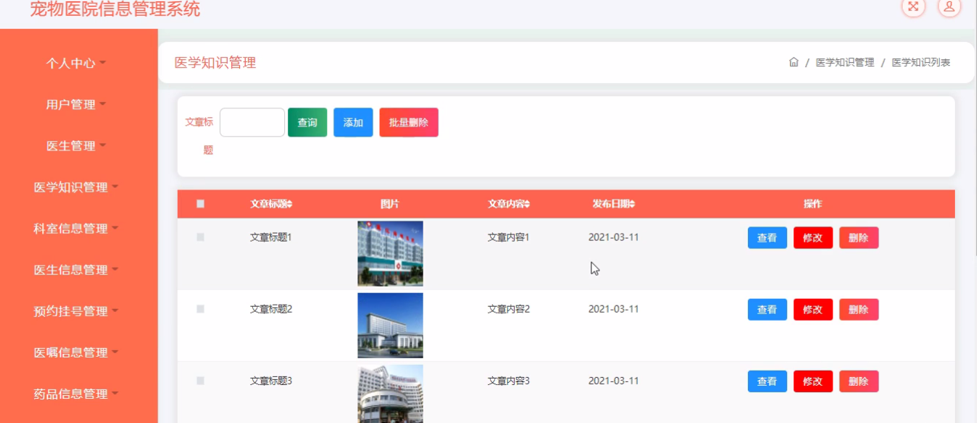Click 修改 for 文章标题3

pos(813,381)
